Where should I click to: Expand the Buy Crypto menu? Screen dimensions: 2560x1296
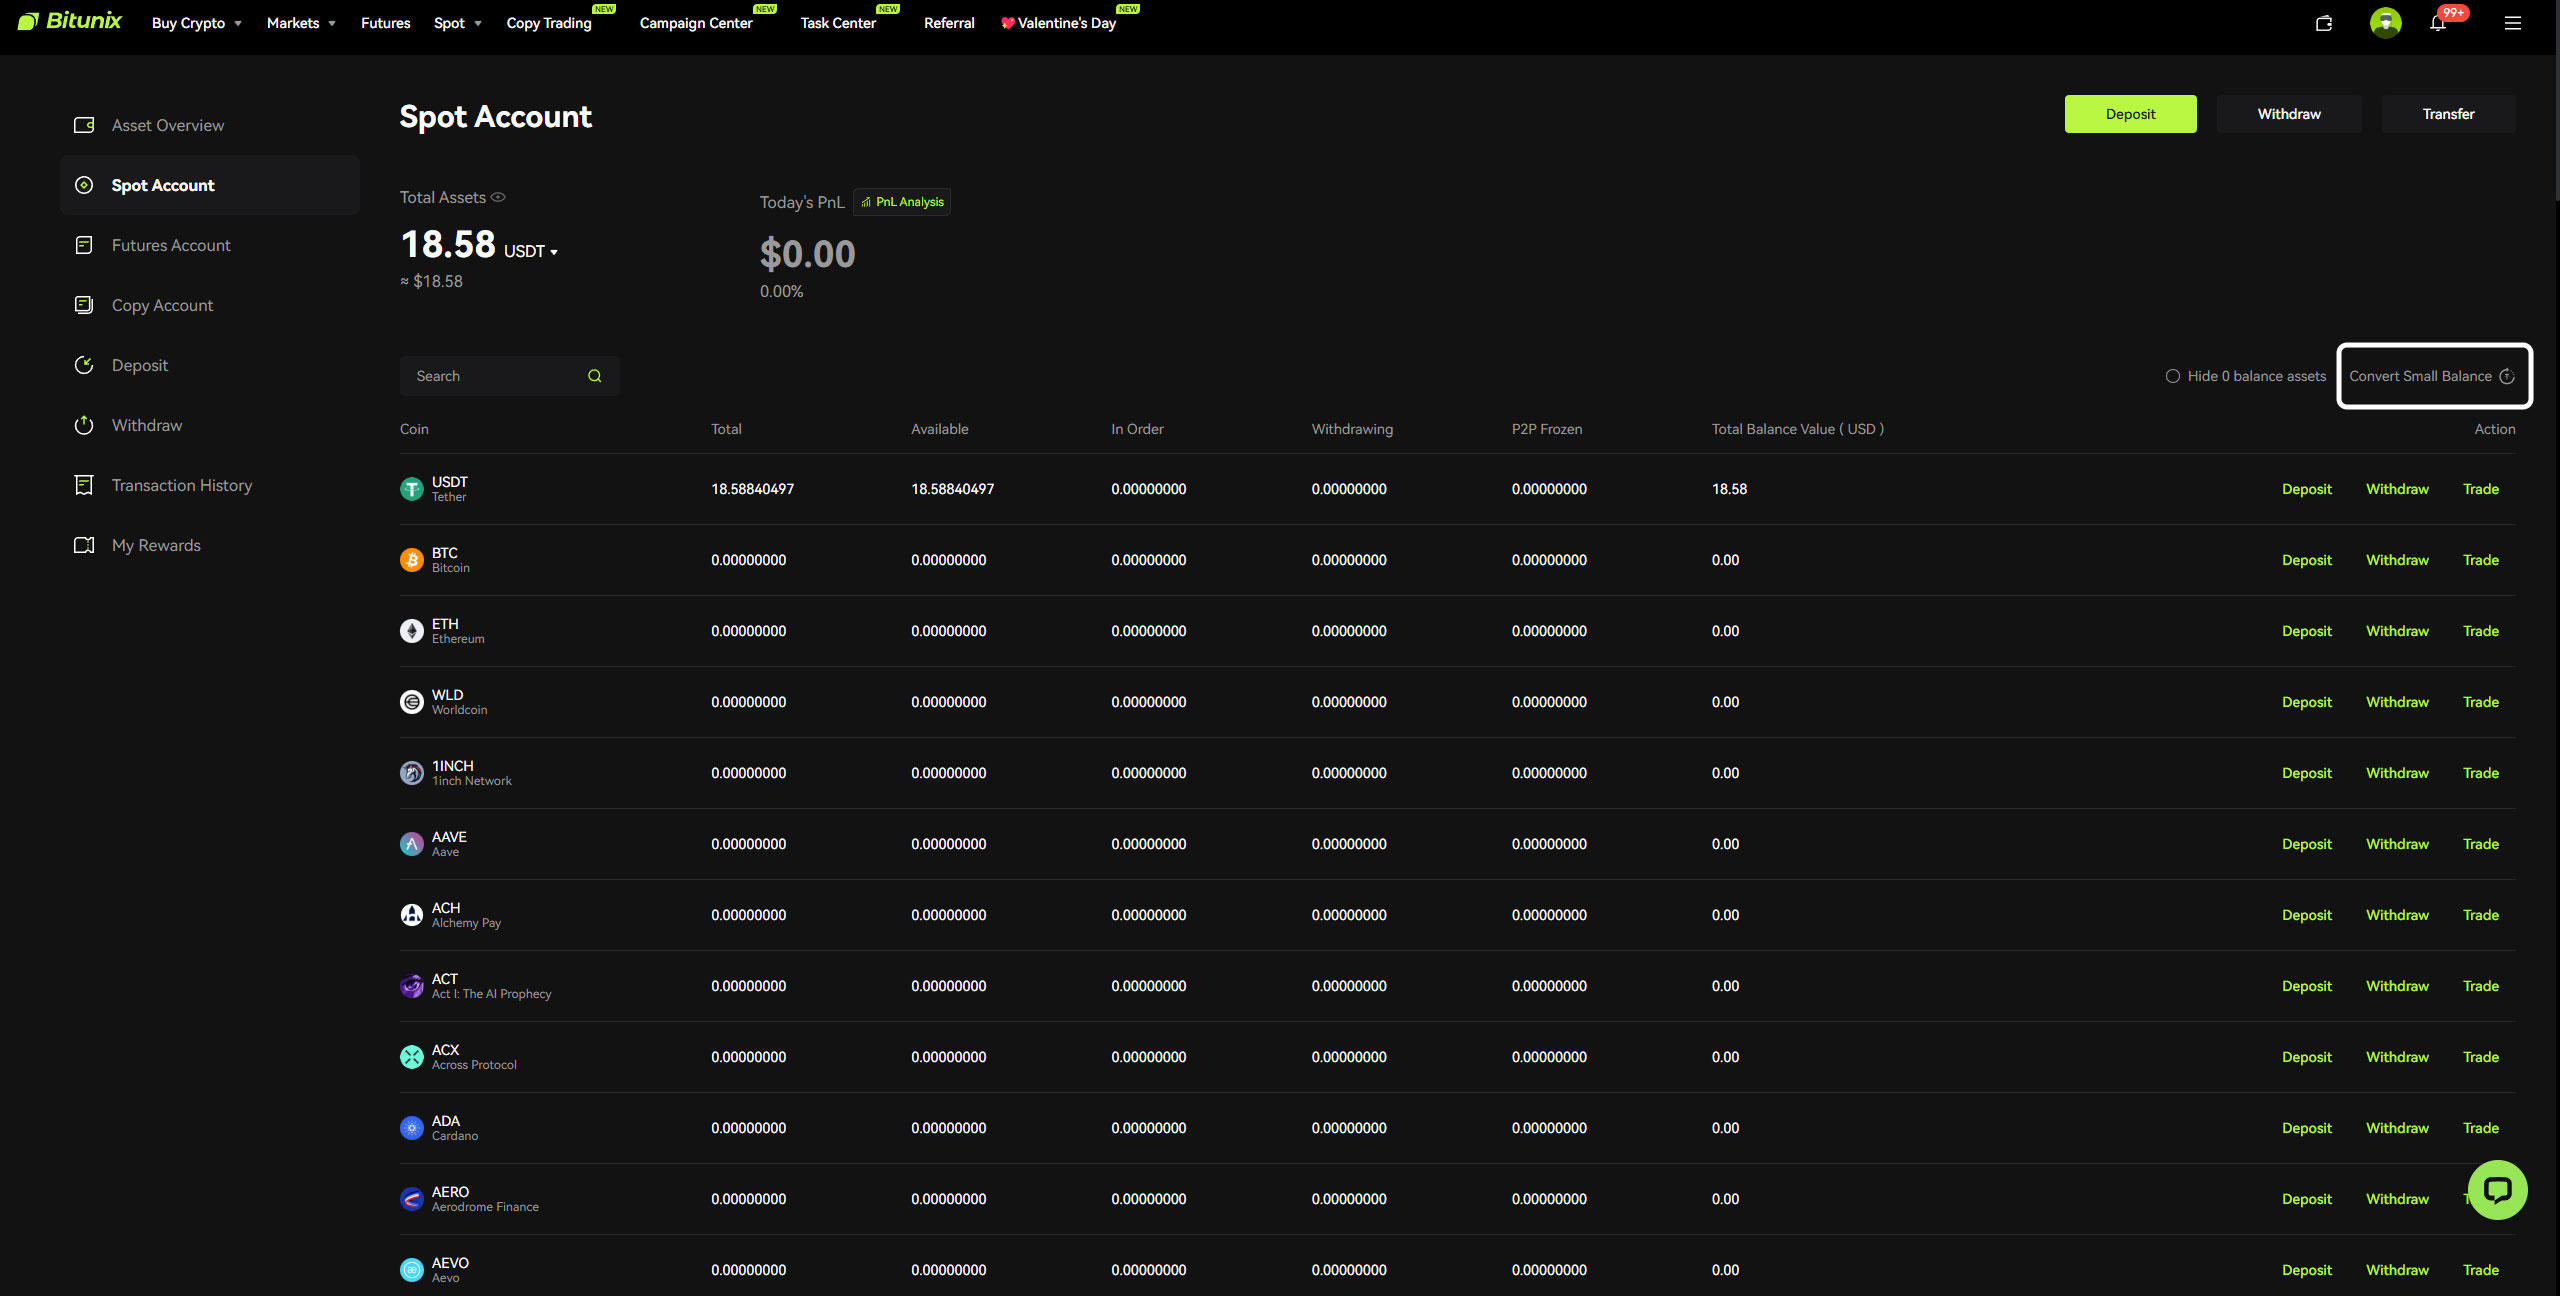196,23
